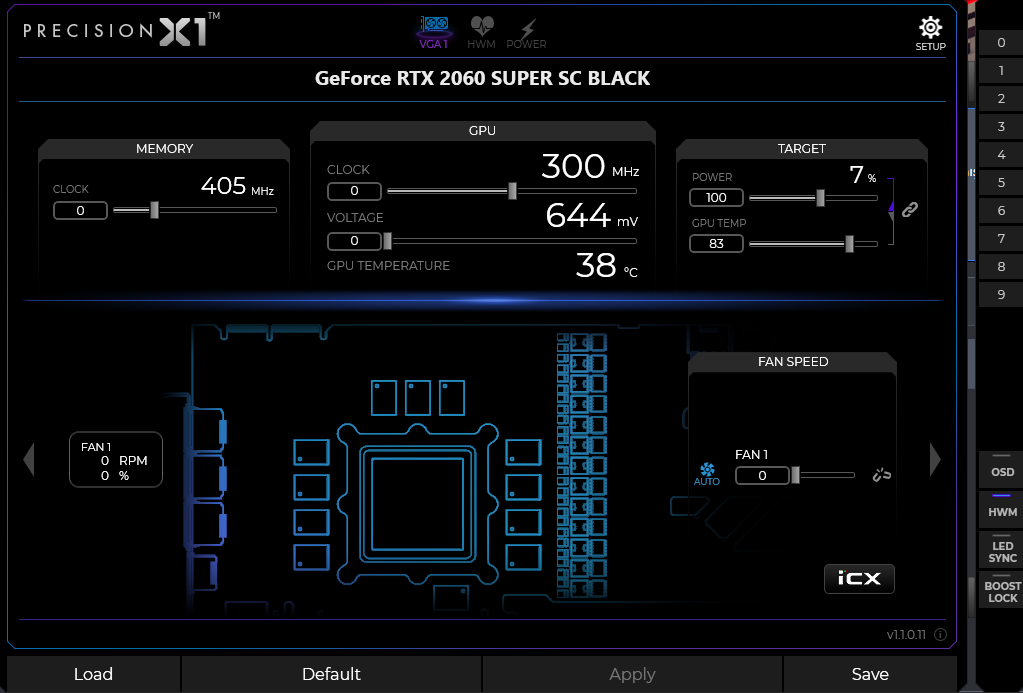Click the 405 MHz memory clock reading
This screenshot has width=1023, height=693.
(237, 186)
